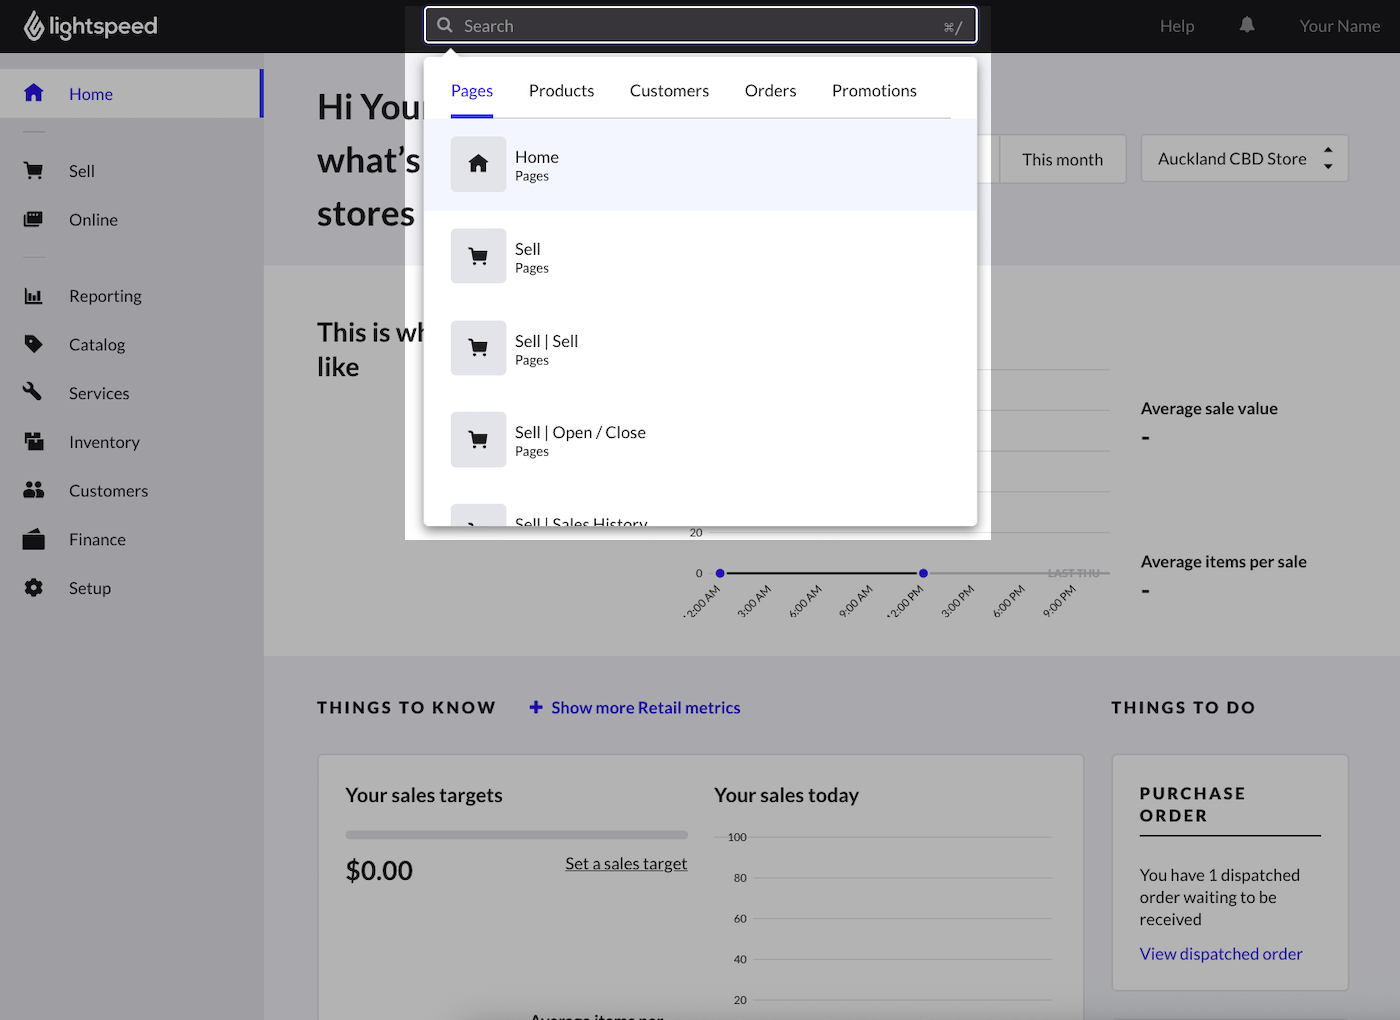This screenshot has width=1400, height=1020.
Task: Click the notification bell icon
Action: [1246, 25]
